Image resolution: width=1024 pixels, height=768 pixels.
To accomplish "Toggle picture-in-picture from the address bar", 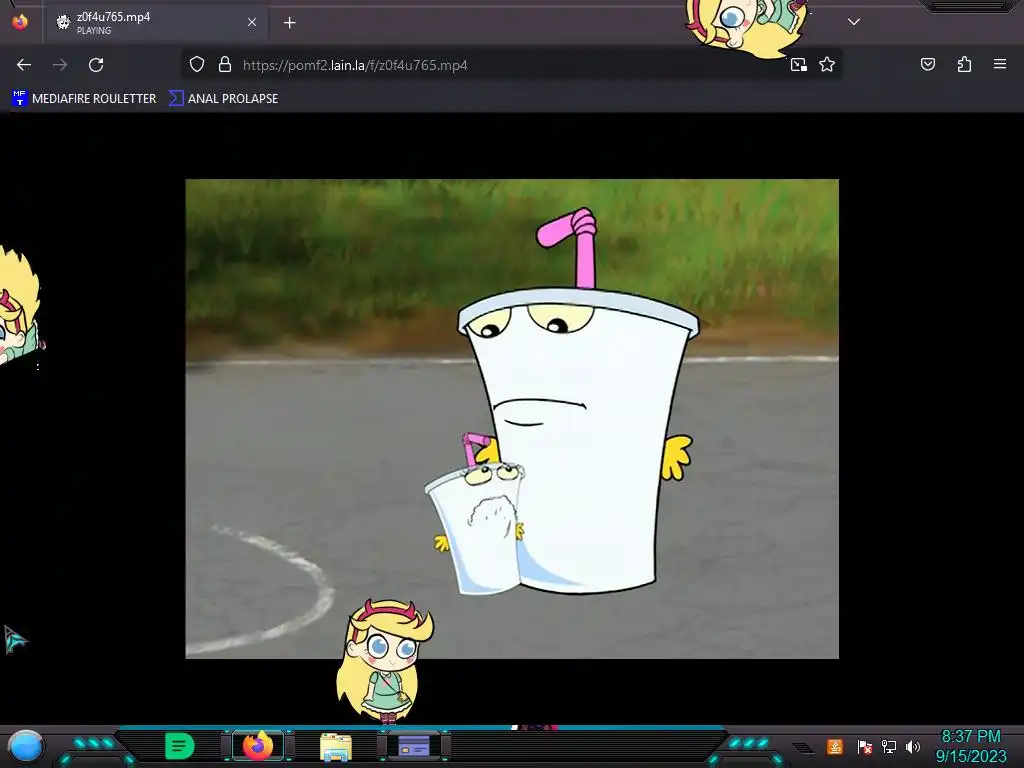I will [x=799, y=65].
